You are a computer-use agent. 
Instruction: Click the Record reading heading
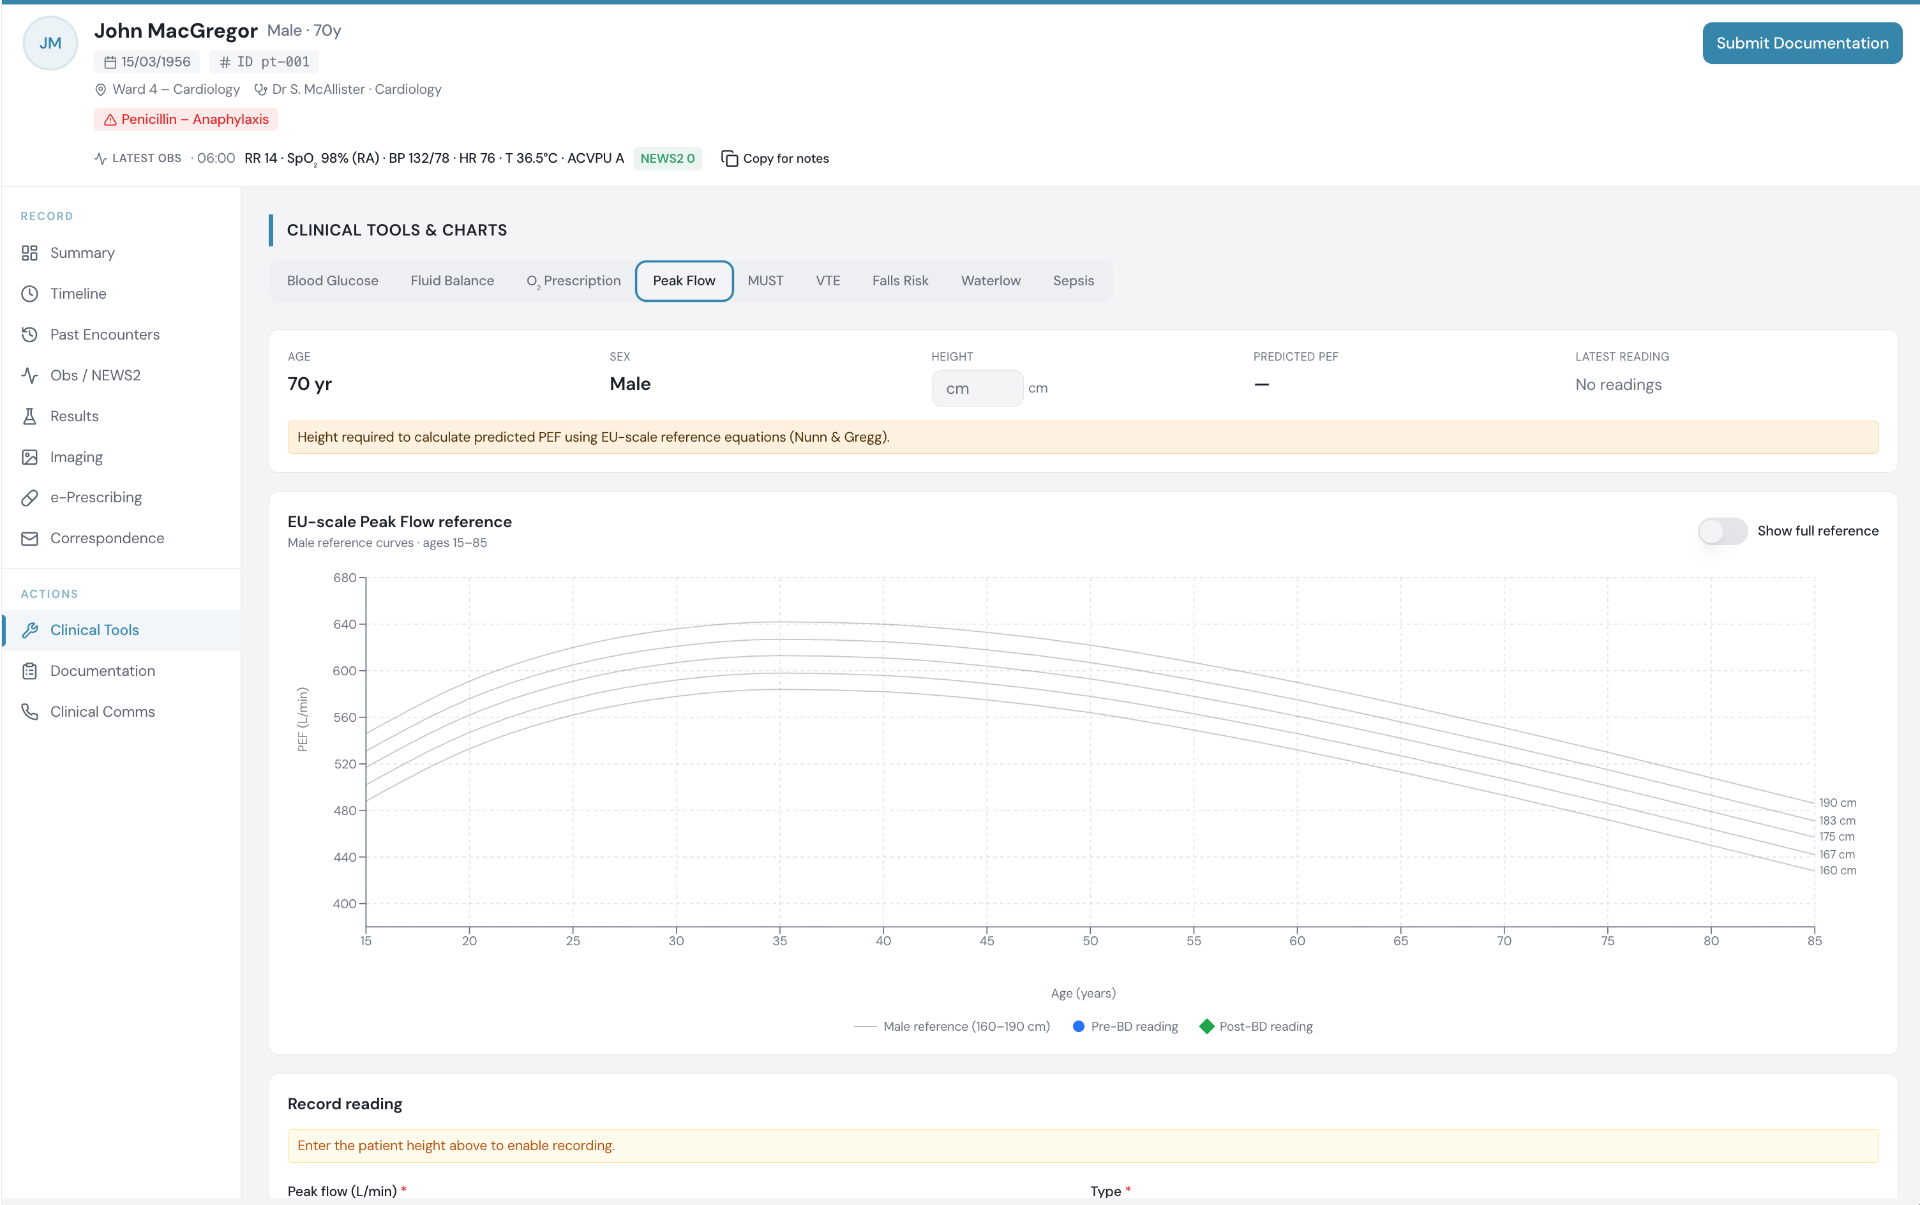coord(345,1104)
